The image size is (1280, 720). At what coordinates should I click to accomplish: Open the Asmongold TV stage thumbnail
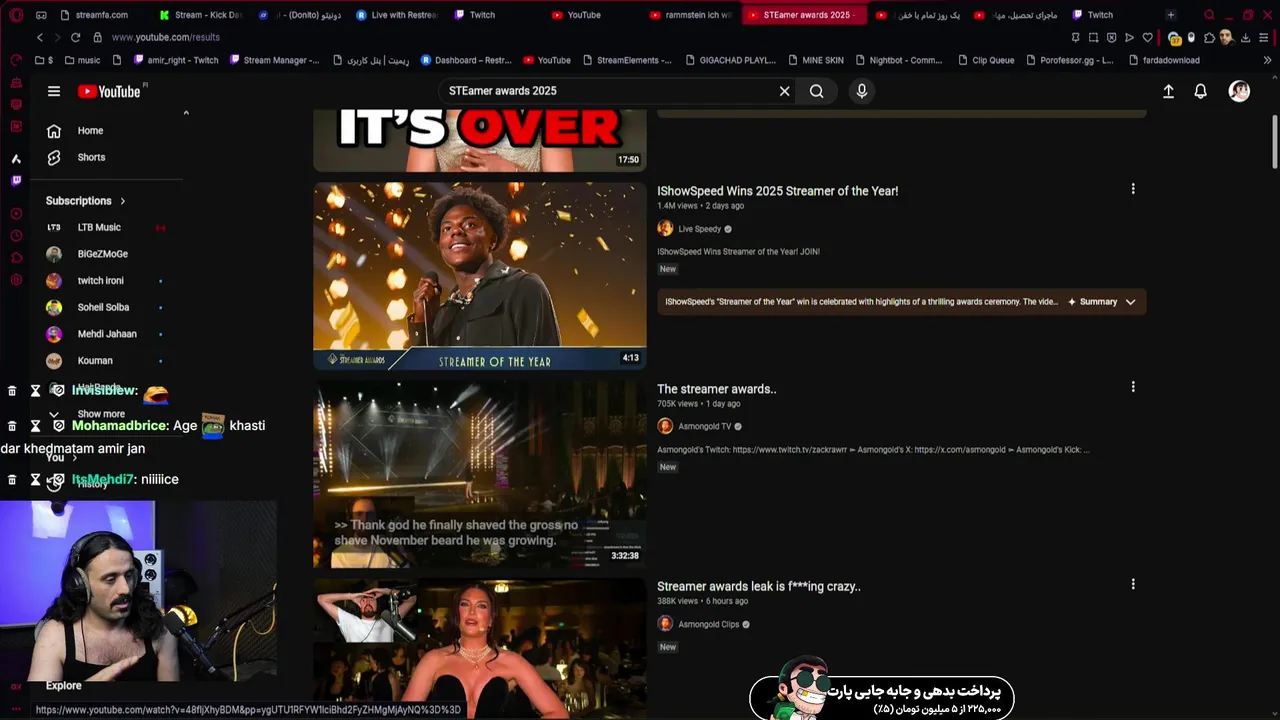[x=480, y=473]
